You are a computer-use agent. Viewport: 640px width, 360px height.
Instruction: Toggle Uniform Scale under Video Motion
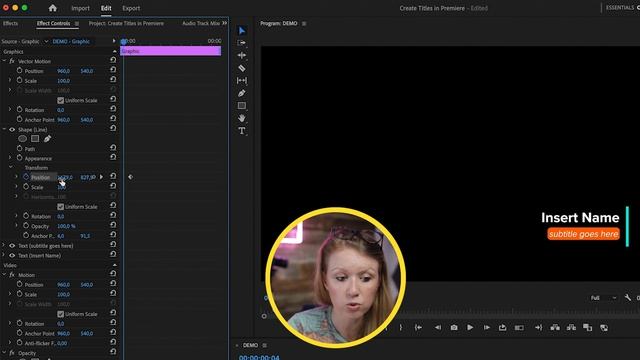60,314
